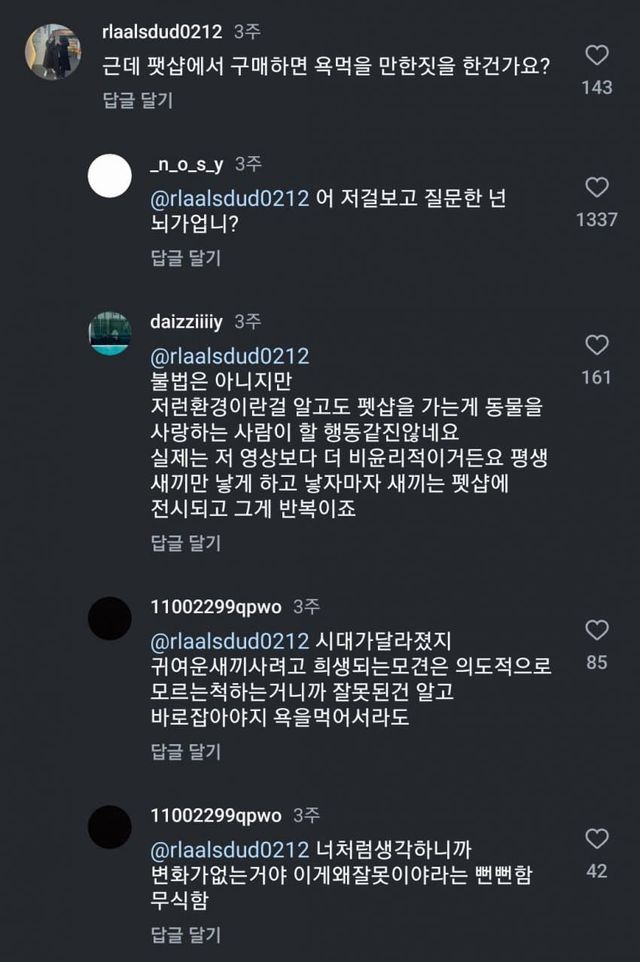Like _n_o_s_y's reply with the heart icon
Screen dimensions: 640x962
[x=597, y=187]
